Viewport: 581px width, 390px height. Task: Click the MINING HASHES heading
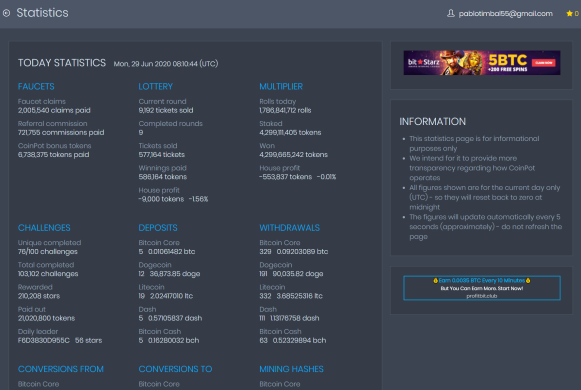[291, 369]
